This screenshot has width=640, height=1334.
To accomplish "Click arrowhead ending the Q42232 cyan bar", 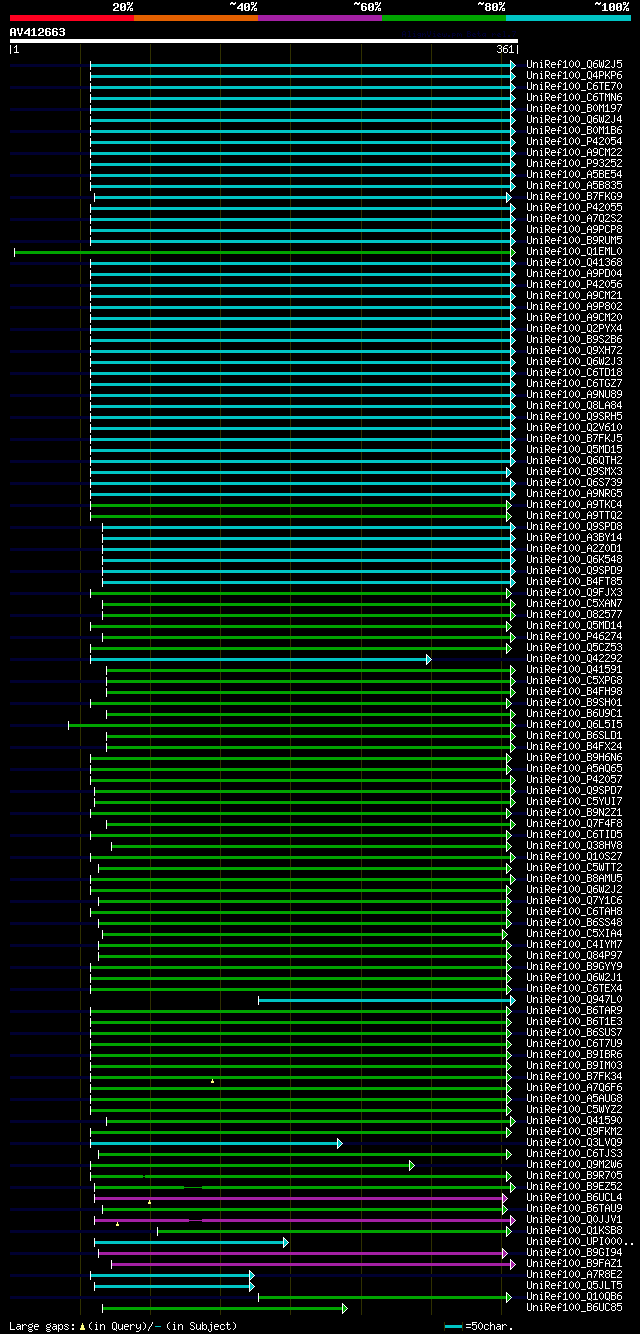I will [x=428, y=659].
